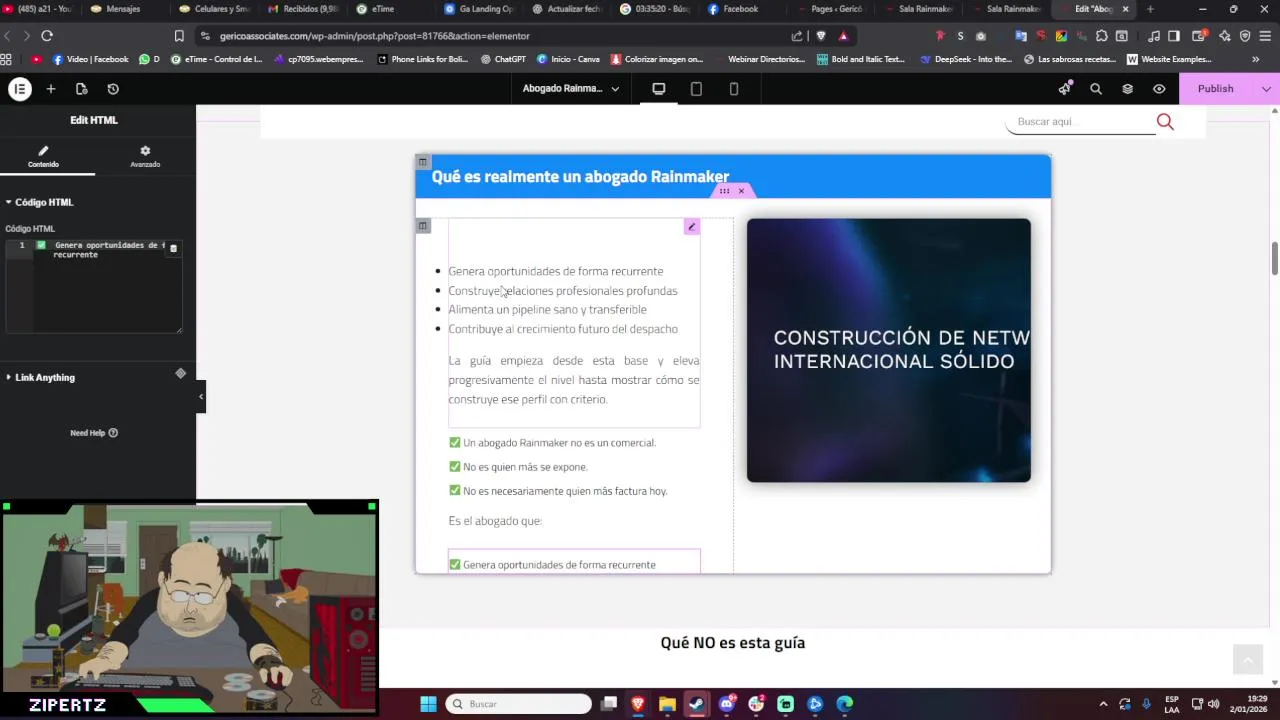Open the ChatGPT bookmark
This screenshot has width=1280, height=720.
(503, 59)
